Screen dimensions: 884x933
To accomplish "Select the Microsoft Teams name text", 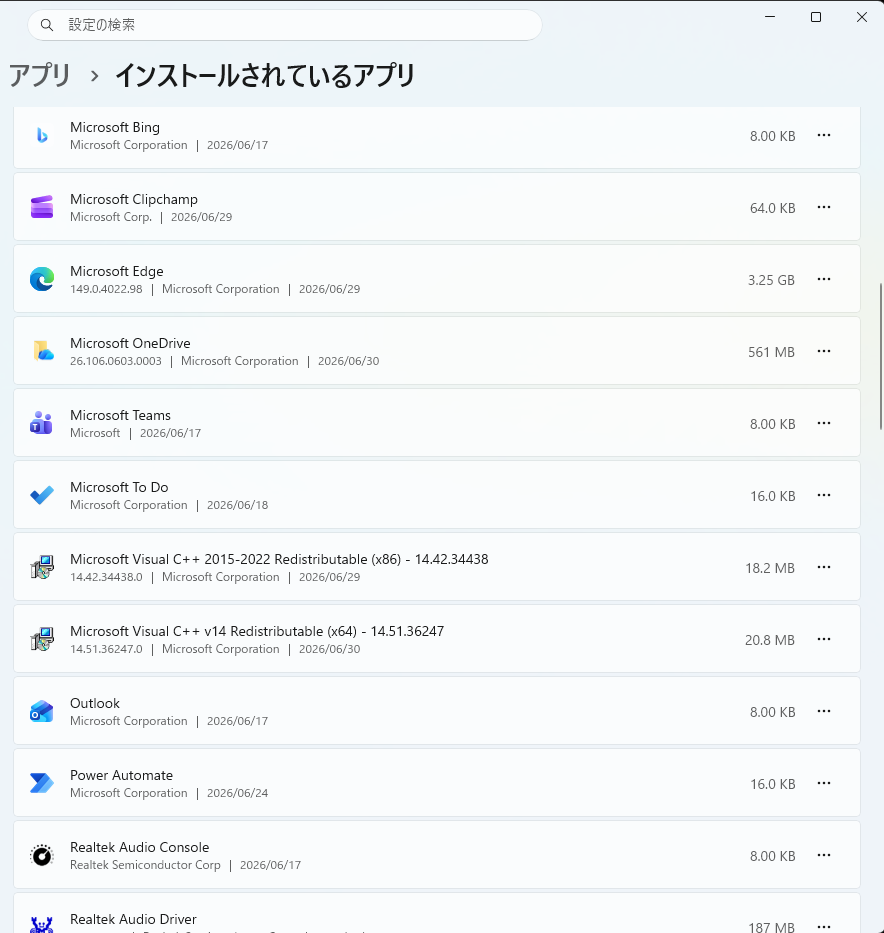I will pos(120,415).
